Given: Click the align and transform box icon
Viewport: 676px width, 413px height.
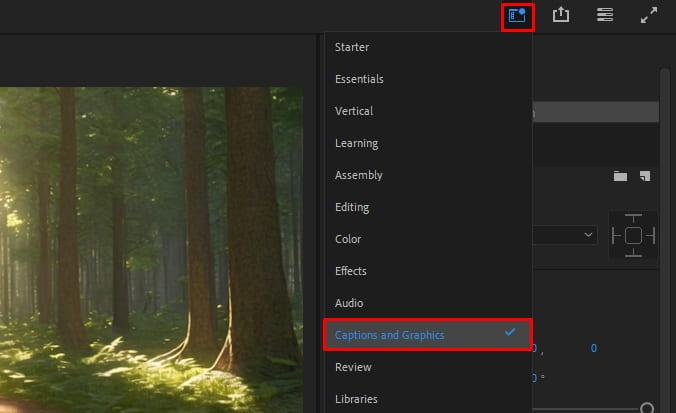Looking at the screenshot, I should click(633, 235).
